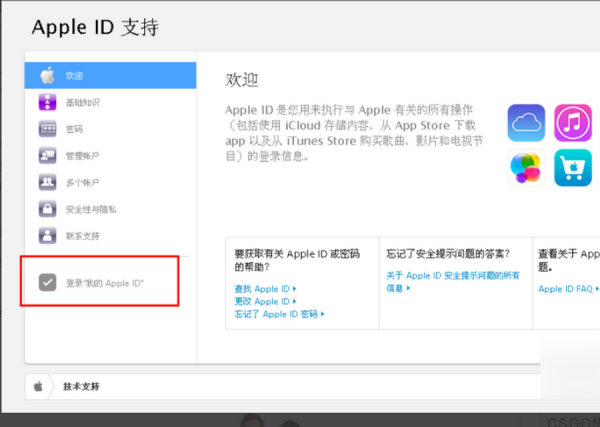Screen dimensions: 600x427
Task: Open the 管理帐户 account card icon
Action: pyautogui.click(x=47, y=156)
